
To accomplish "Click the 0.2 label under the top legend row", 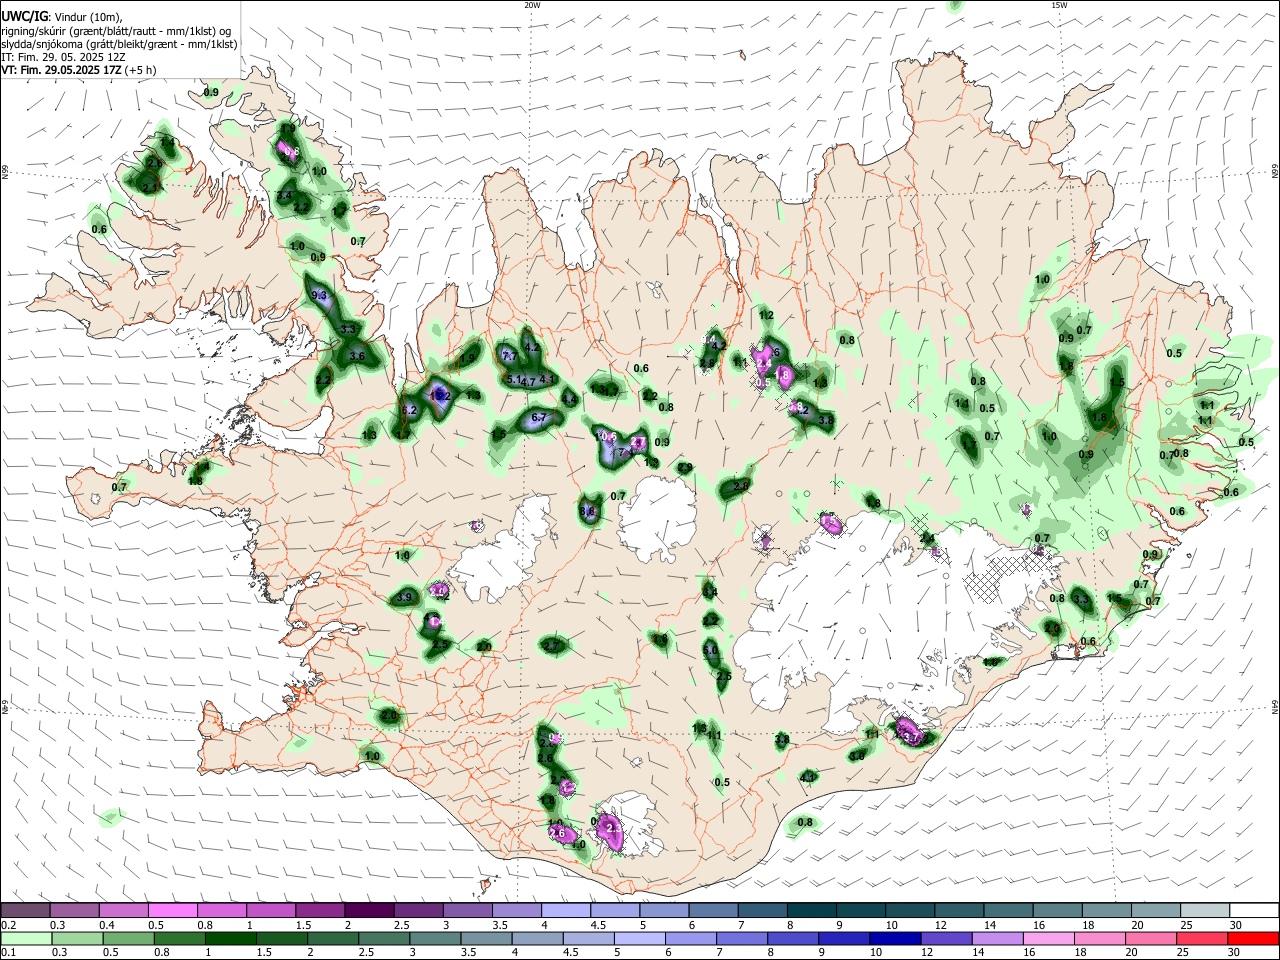I will (x=8, y=925).
